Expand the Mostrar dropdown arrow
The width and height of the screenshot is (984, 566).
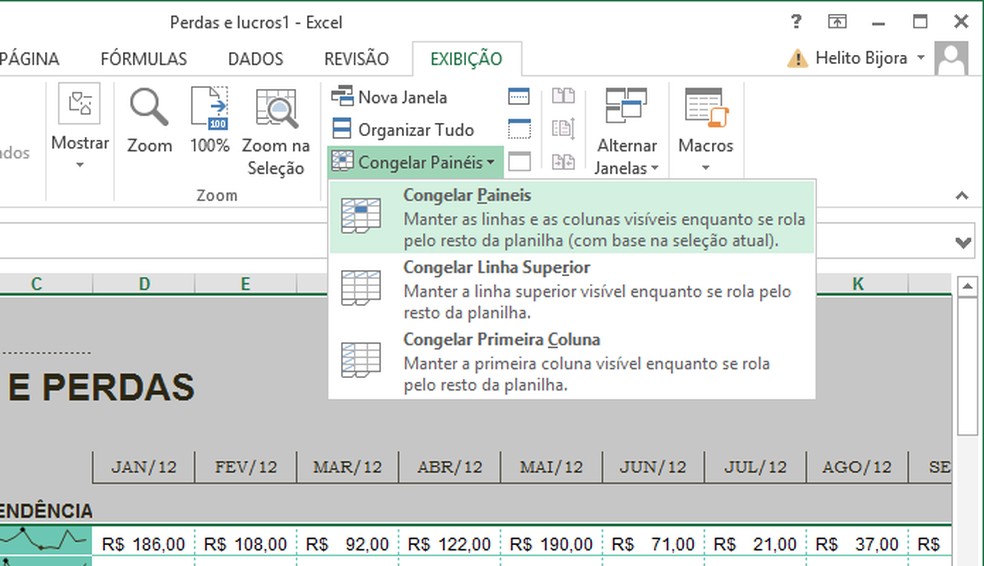point(80,165)
